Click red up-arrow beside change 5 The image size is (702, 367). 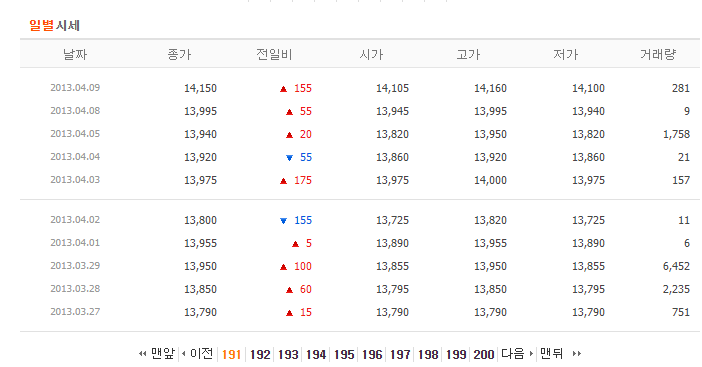[x=295, y=244]
